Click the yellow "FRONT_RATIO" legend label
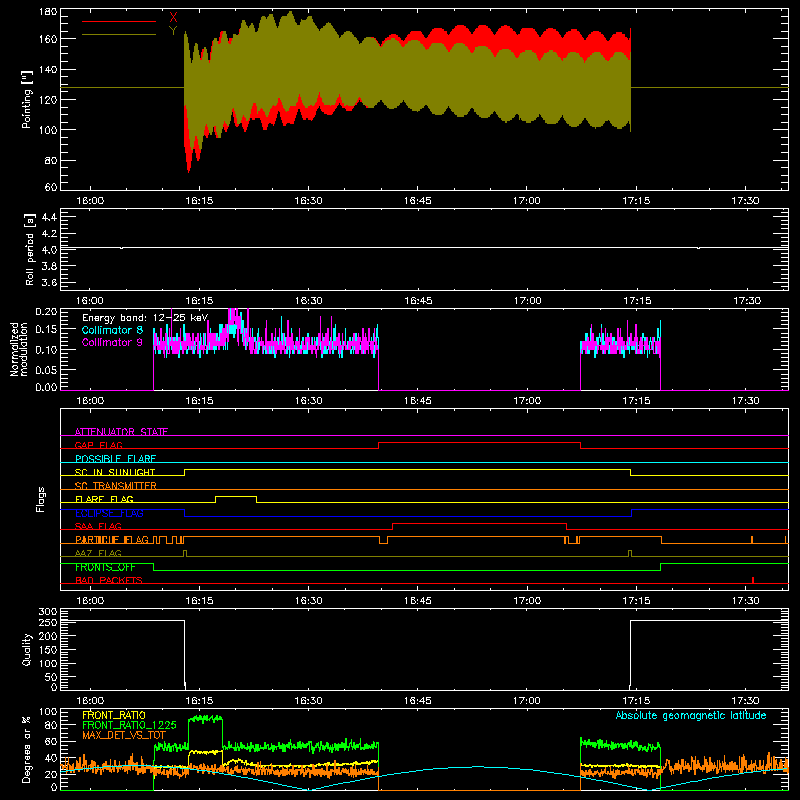 click(x=114, y=715)
